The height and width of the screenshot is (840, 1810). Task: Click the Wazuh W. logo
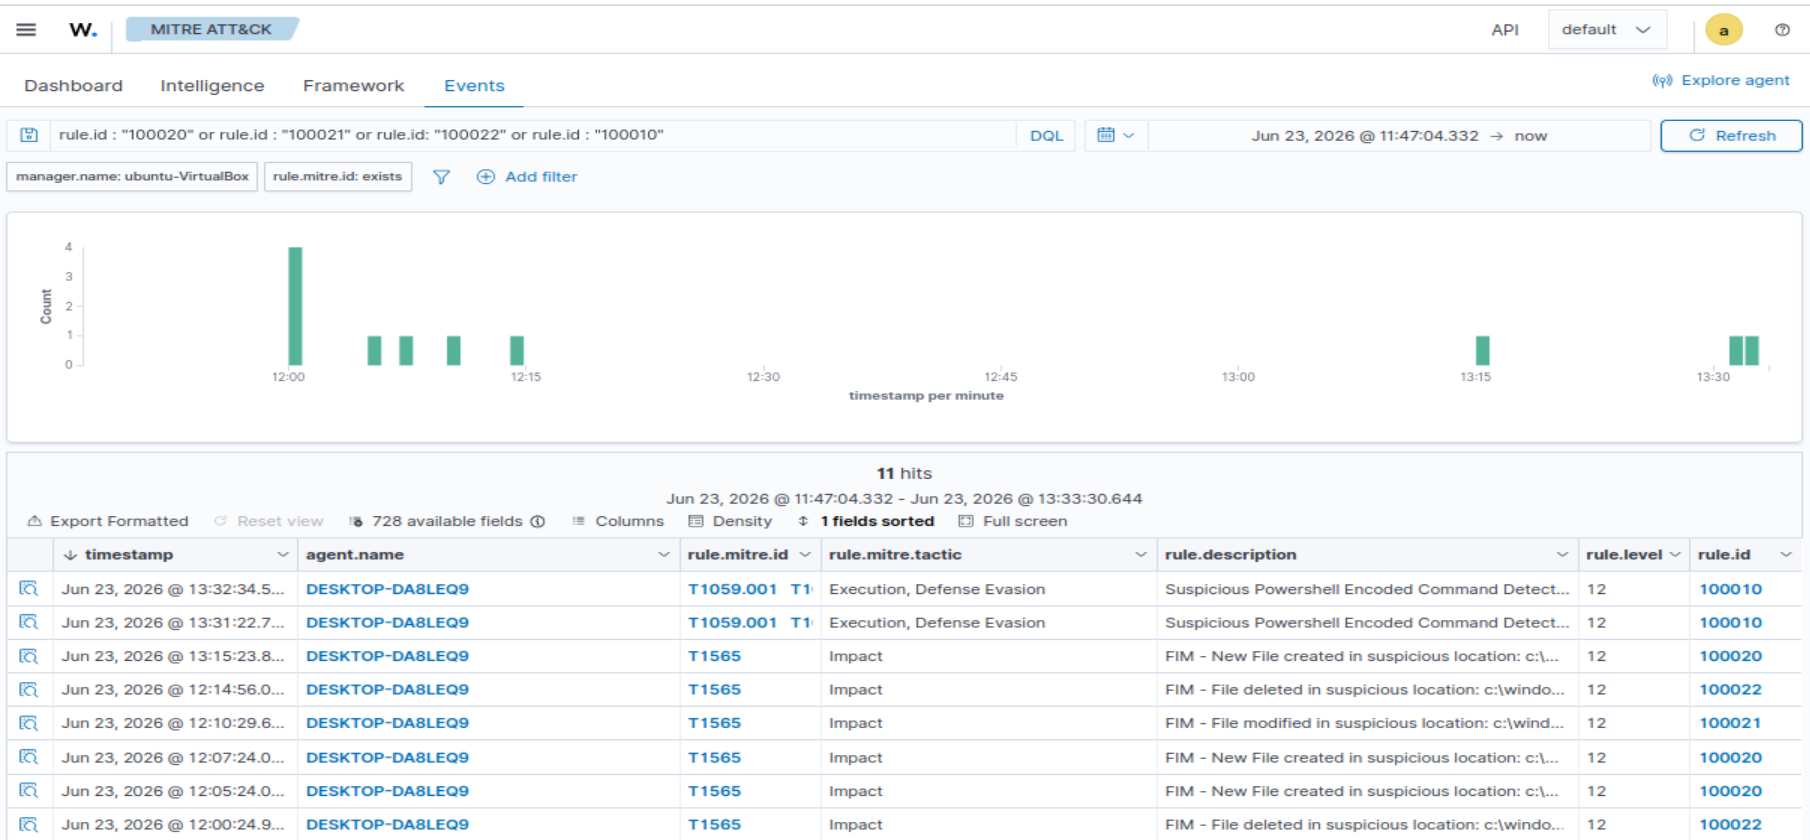coord(83,30)
